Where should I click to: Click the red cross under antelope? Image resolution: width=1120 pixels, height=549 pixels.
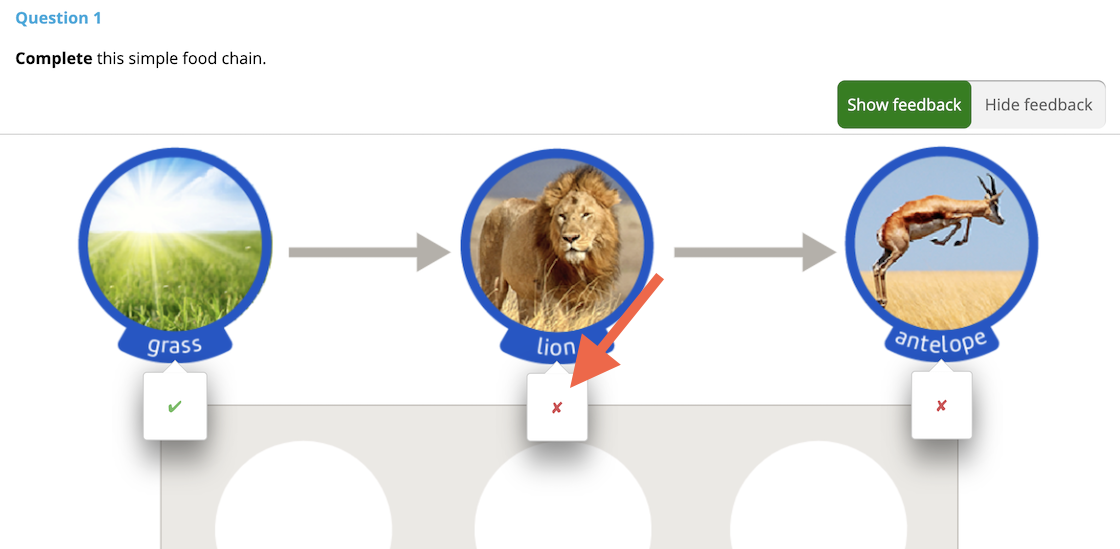(941, 406)
